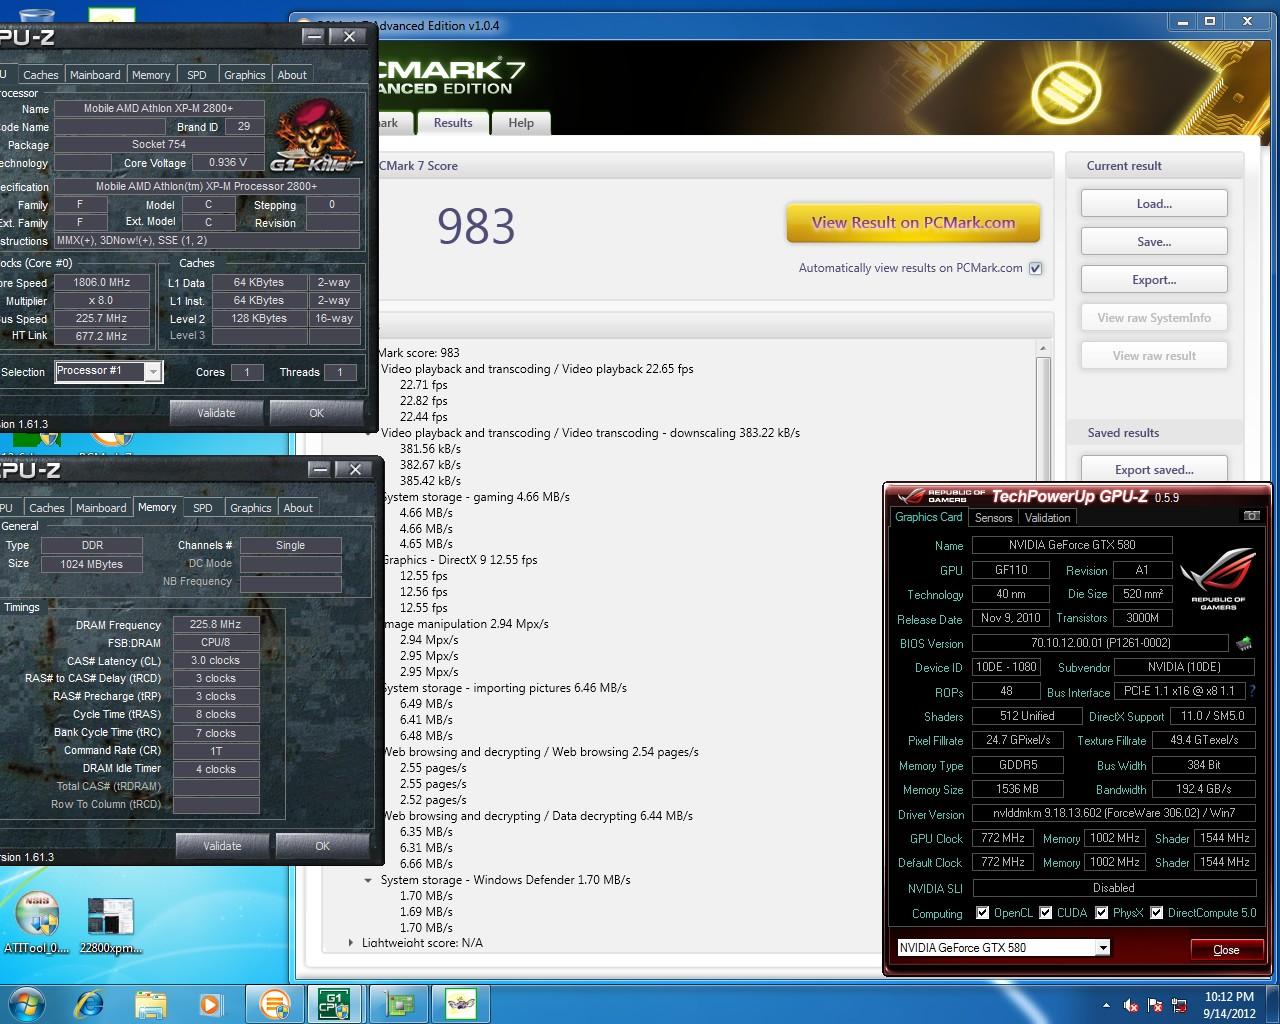Open the Validation tab in GPU-Z
Viewport: 1280px width, 1024px height.
point(1047,518)
